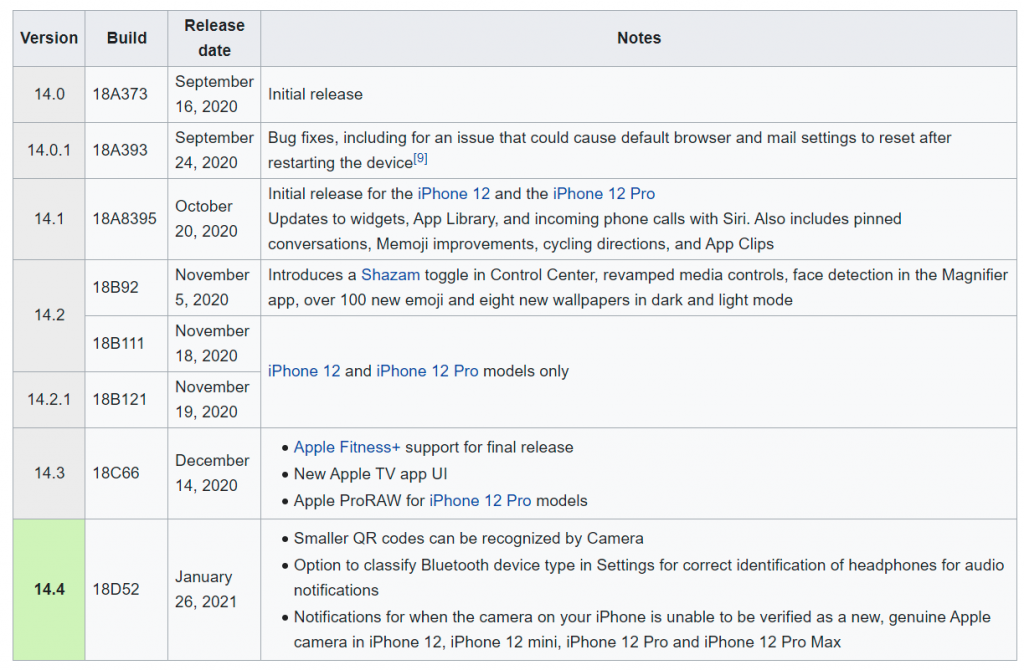
Task: Click the December 14, 2020 date cell
Action: [x=212, y=473]
